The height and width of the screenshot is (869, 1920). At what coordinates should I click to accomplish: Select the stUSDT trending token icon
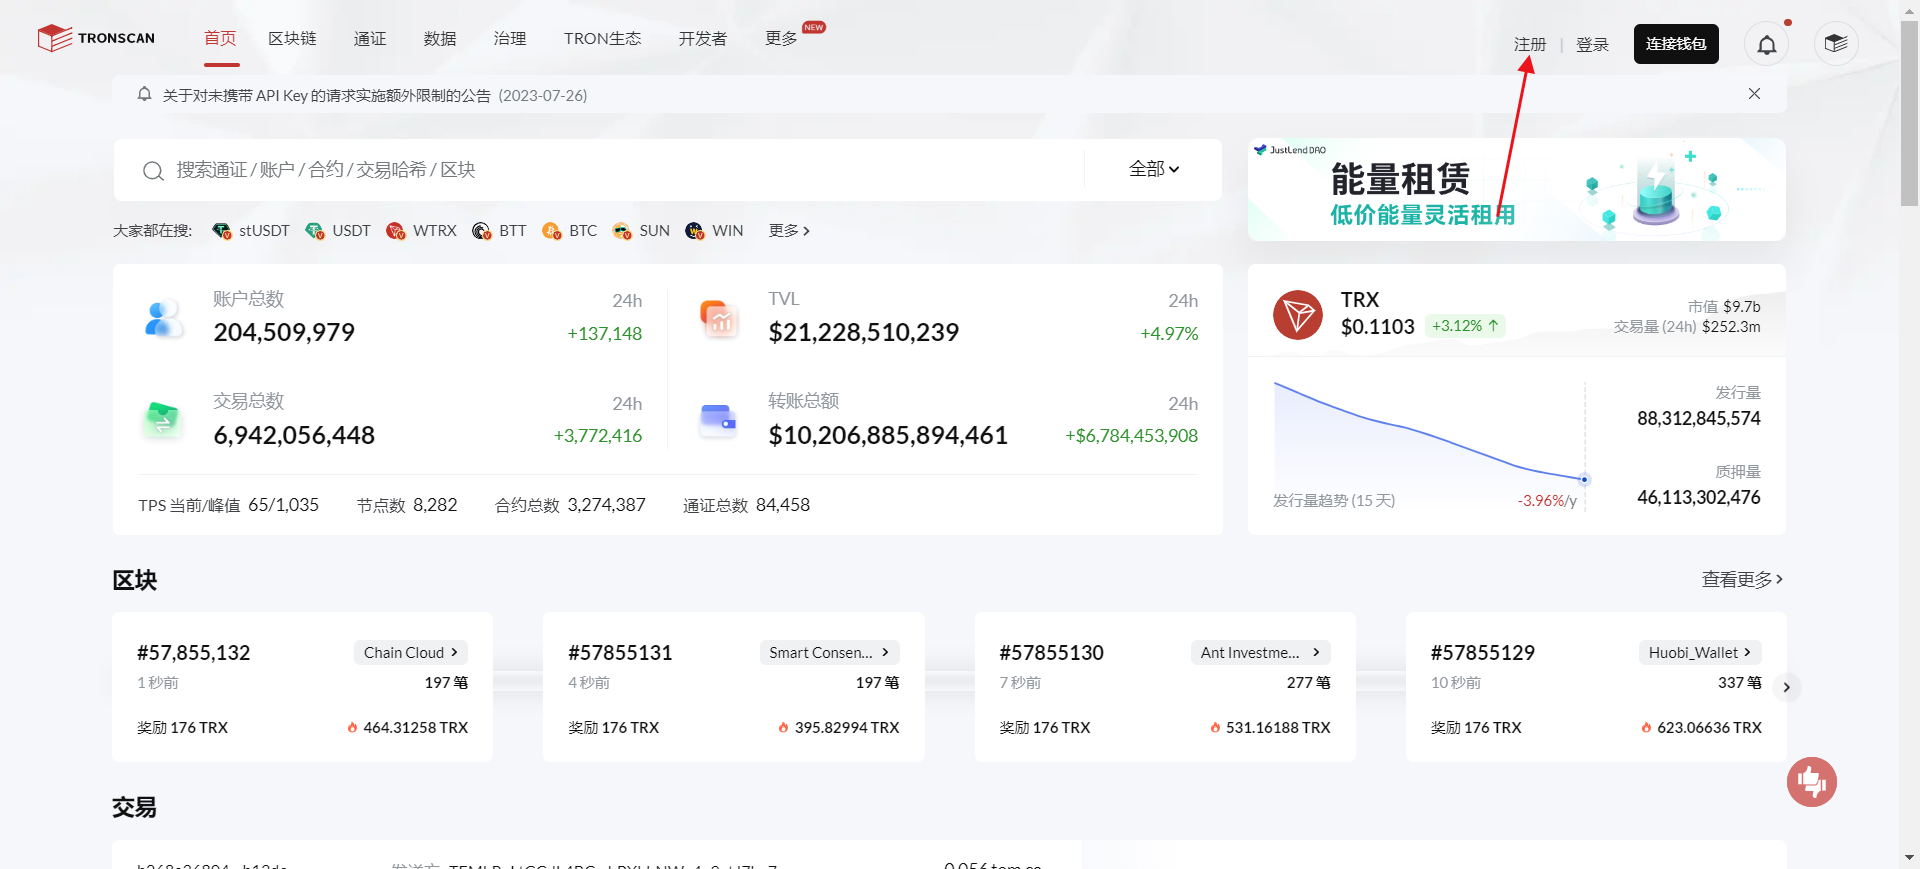click(222, 231)
